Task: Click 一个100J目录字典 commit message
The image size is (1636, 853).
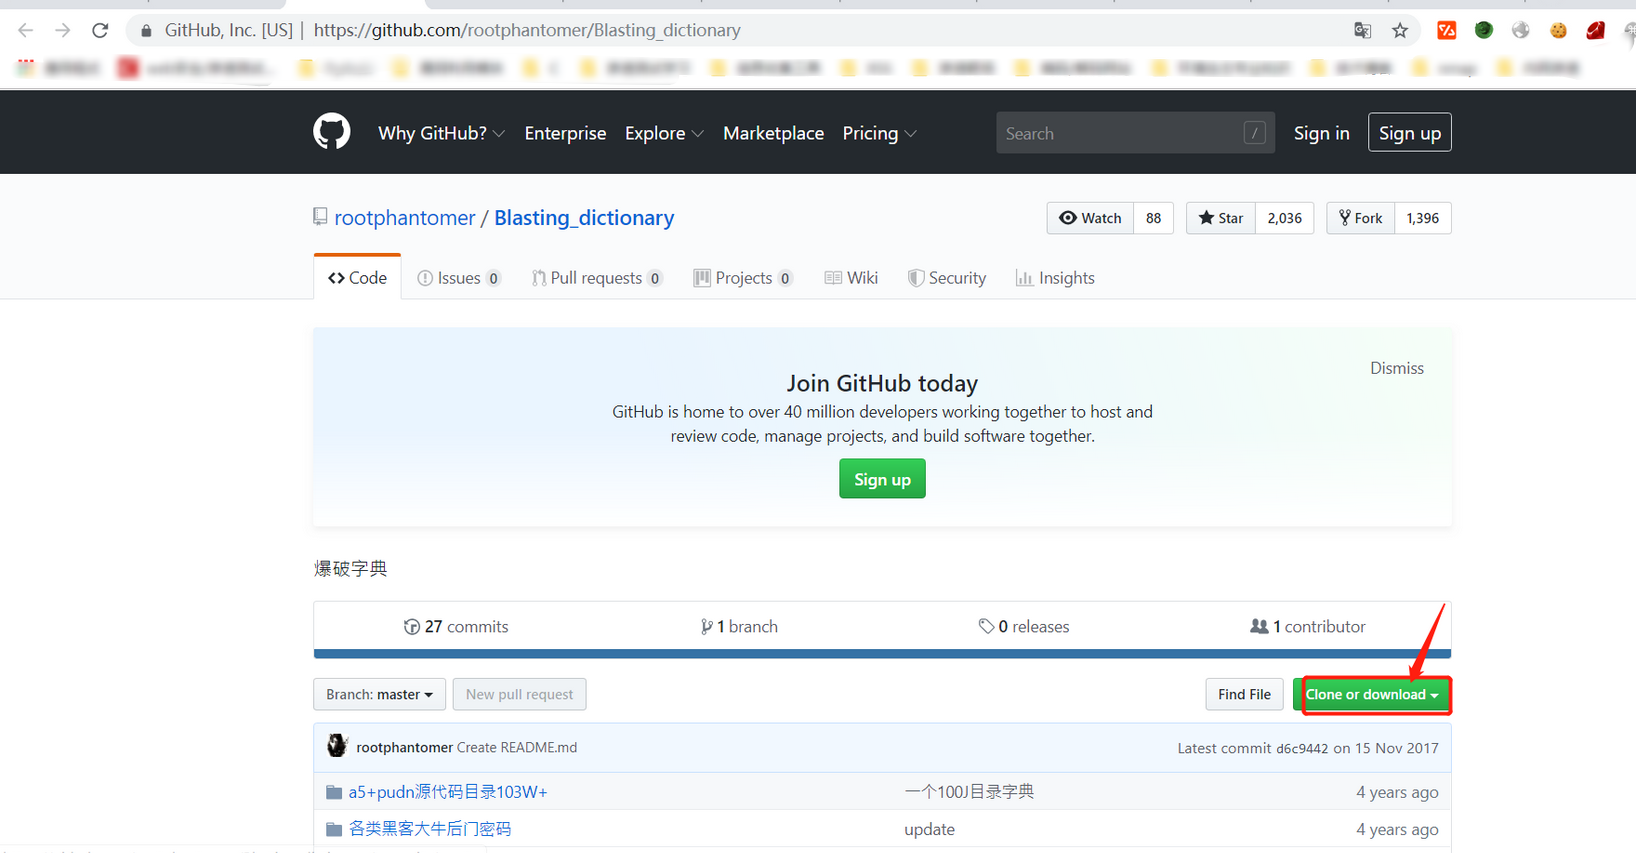Action: click(969, 792)
